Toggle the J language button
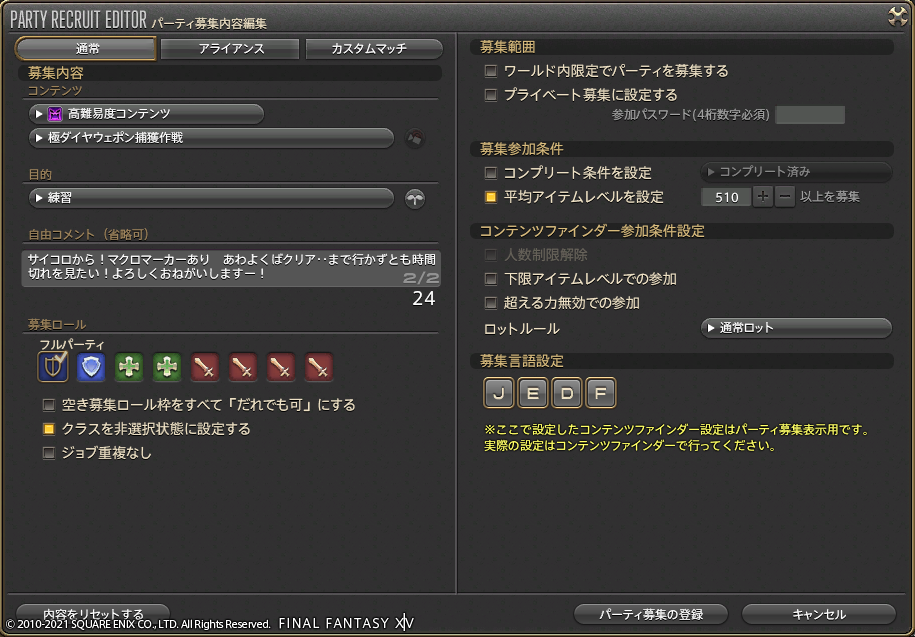The height and width of the screenshot is (637, 915). point(498,393)
